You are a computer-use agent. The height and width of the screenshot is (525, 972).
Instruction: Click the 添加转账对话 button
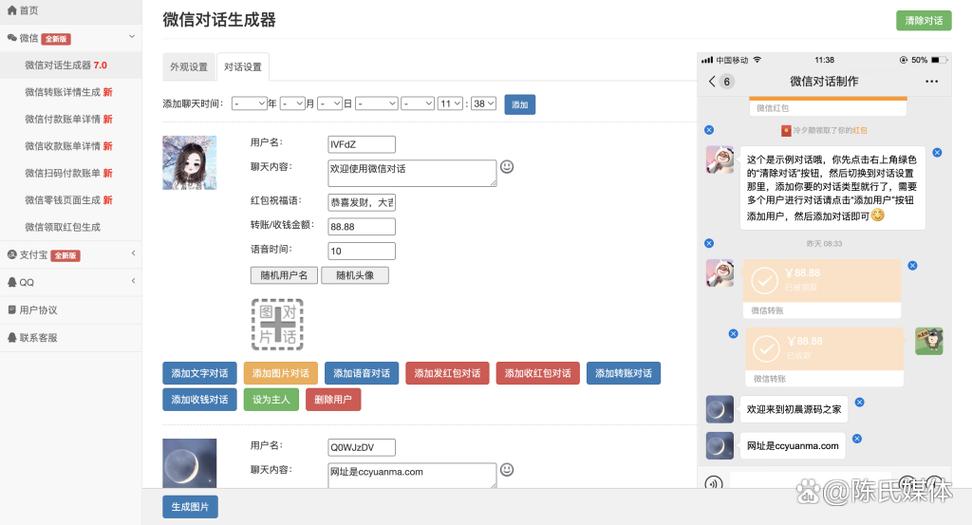point(623,373)
